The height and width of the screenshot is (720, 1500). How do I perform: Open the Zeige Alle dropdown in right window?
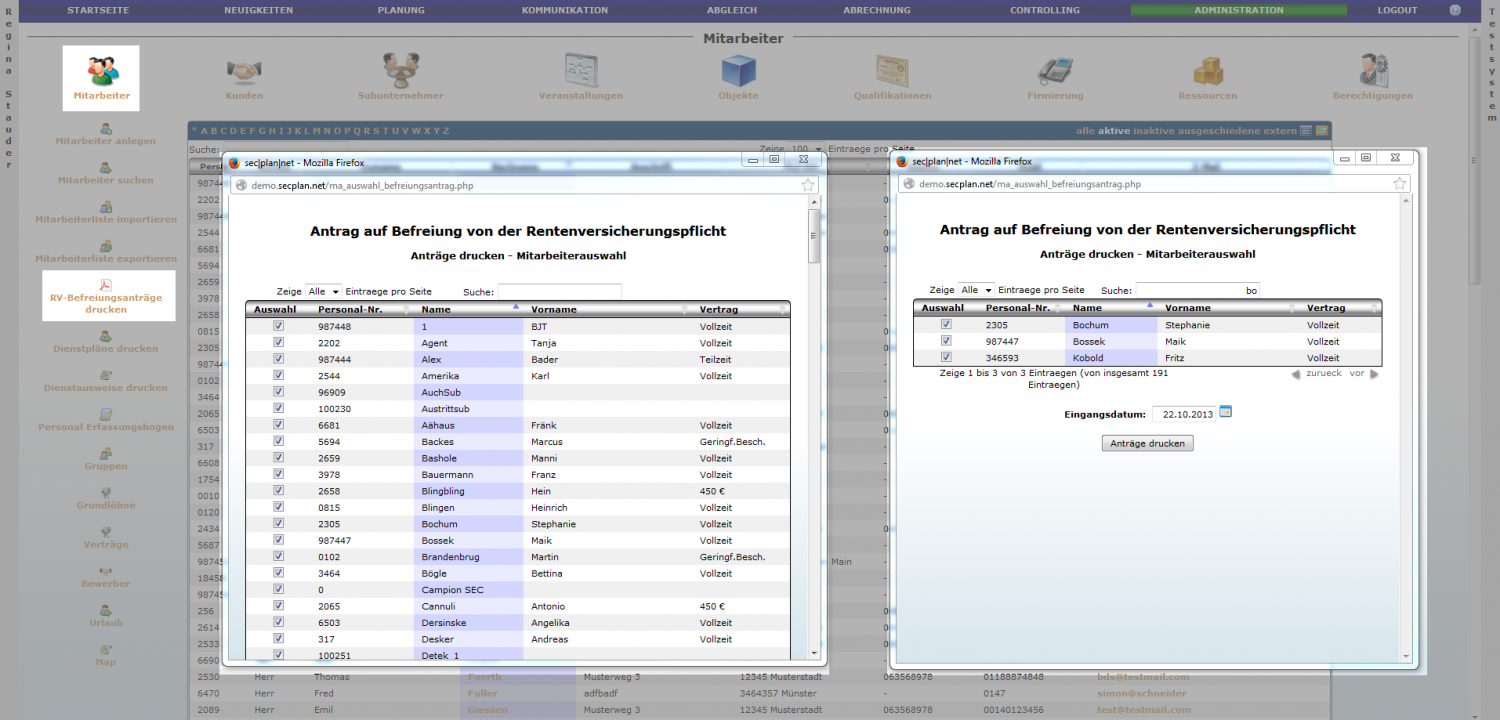point(976,289)
